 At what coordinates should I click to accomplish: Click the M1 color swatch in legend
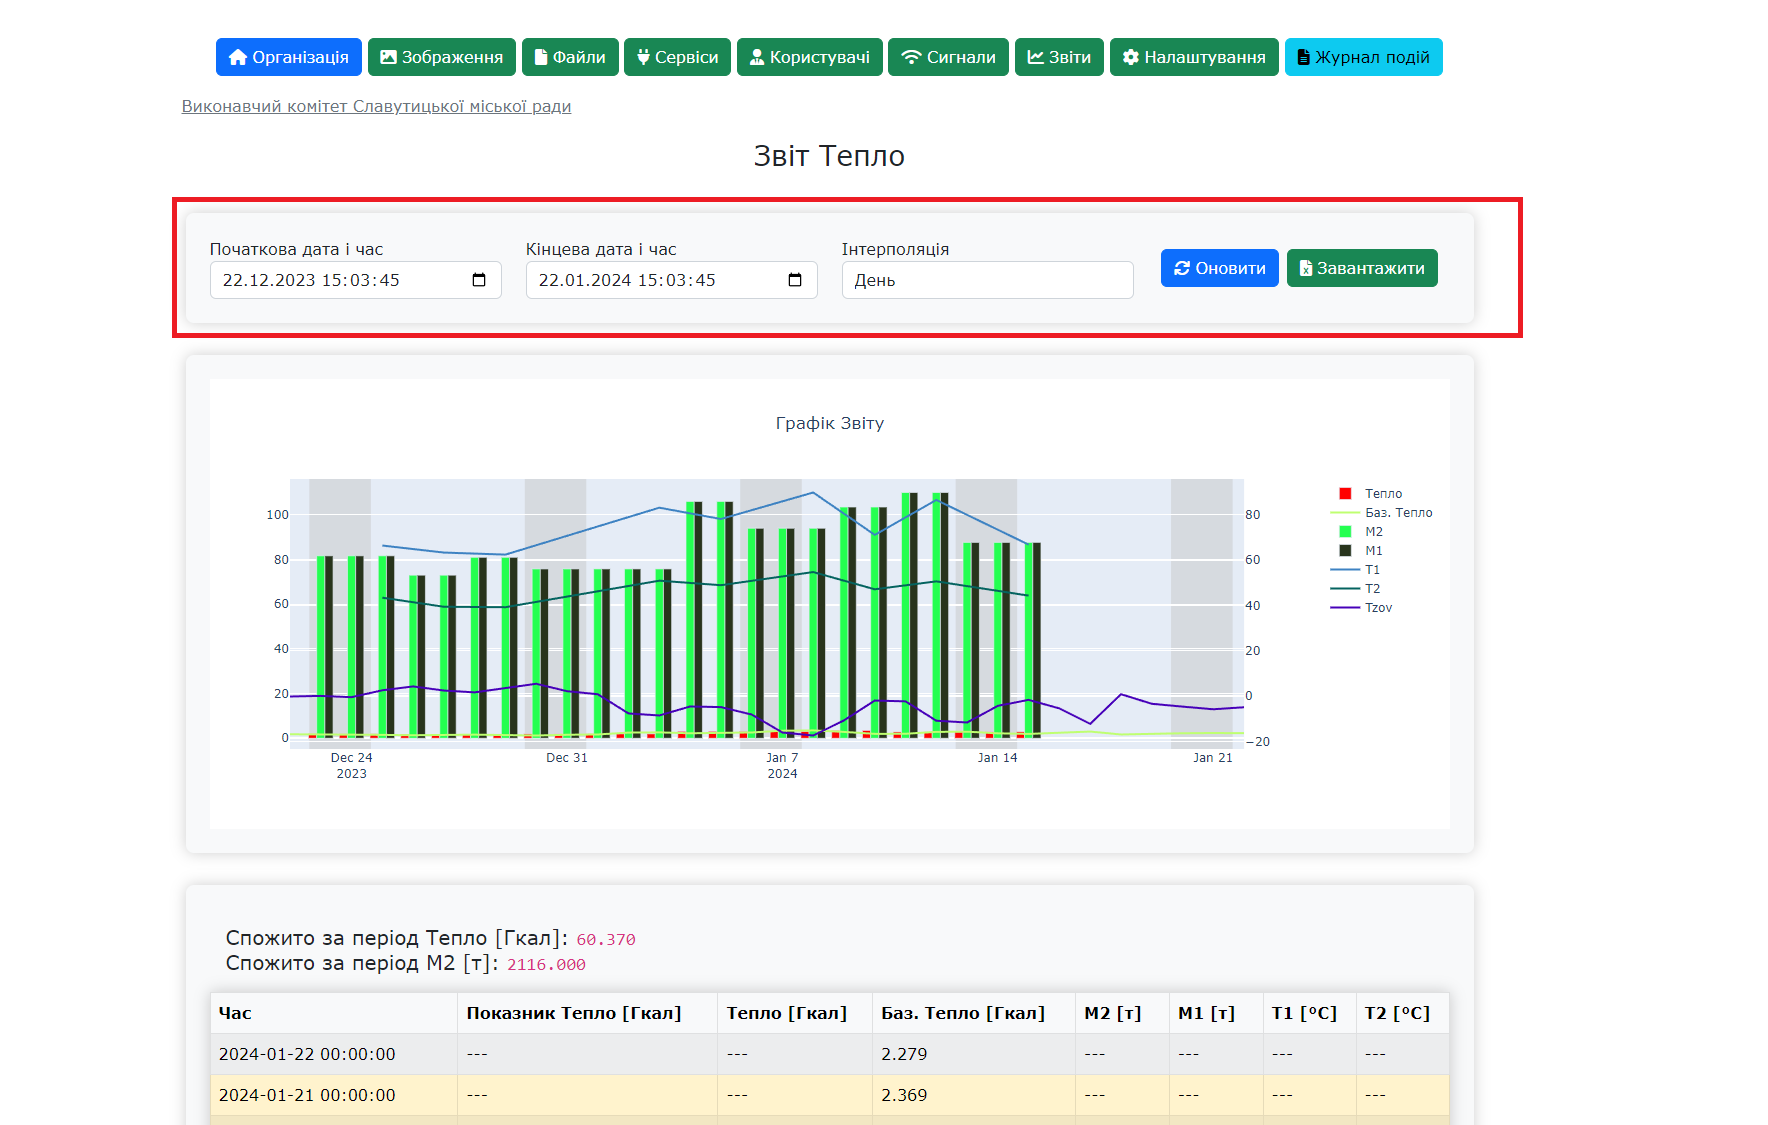(x=1345, y=551)
